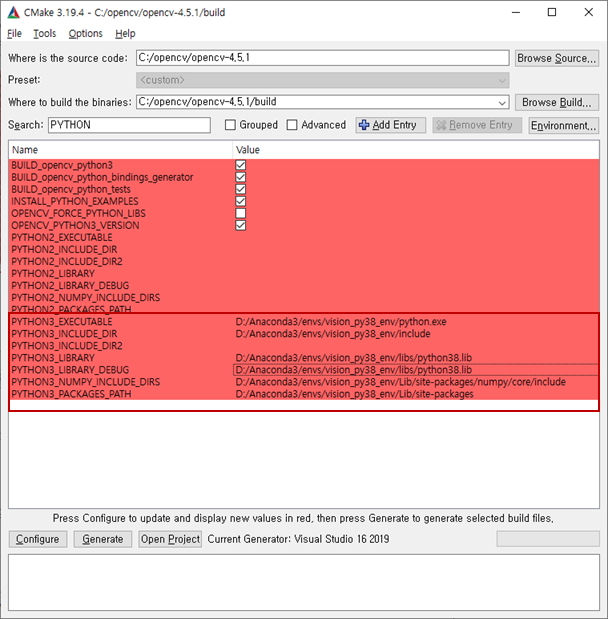
Task: Click the source code path input field
Action: 323,58
